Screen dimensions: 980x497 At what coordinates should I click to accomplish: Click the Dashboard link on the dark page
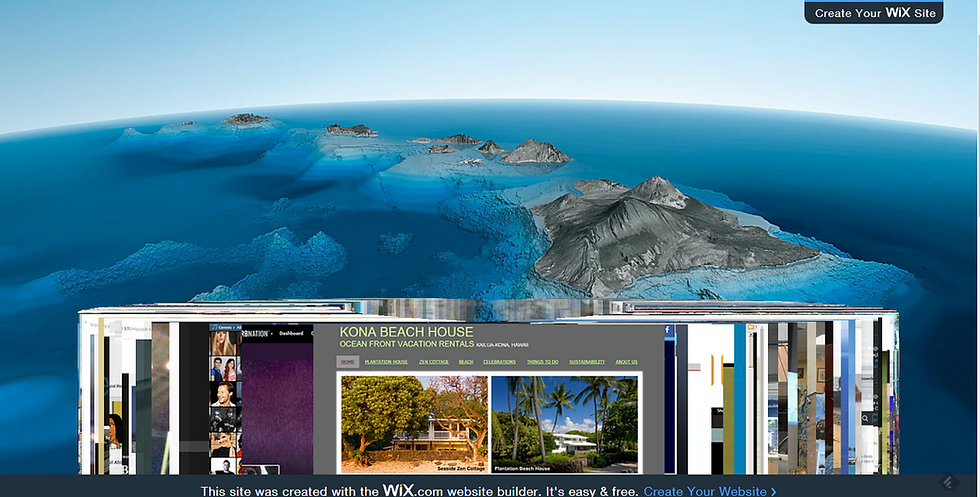tap(291, 334)
